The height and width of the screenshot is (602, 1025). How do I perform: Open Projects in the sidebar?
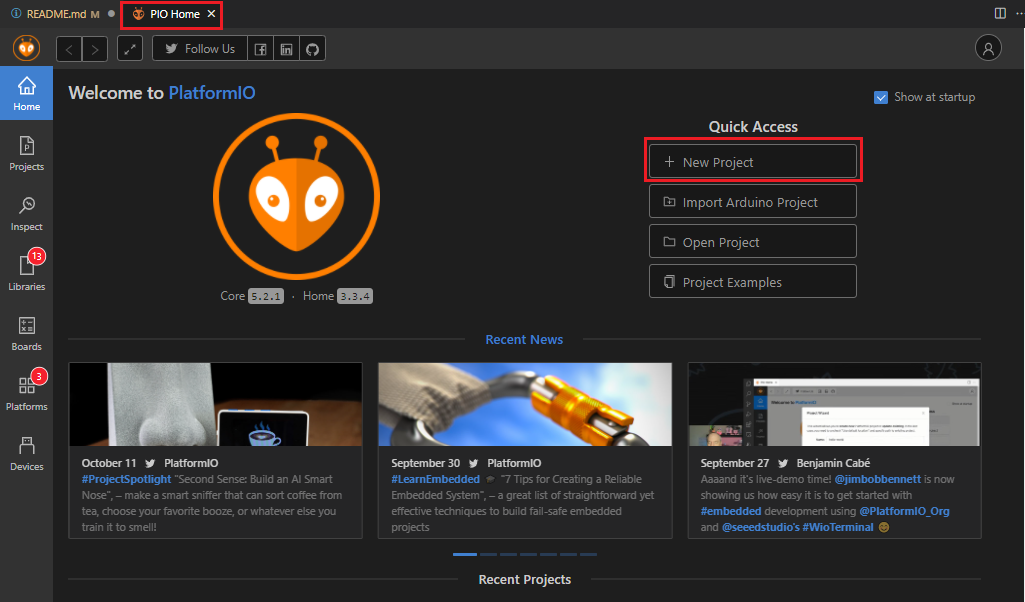[27, 154]
